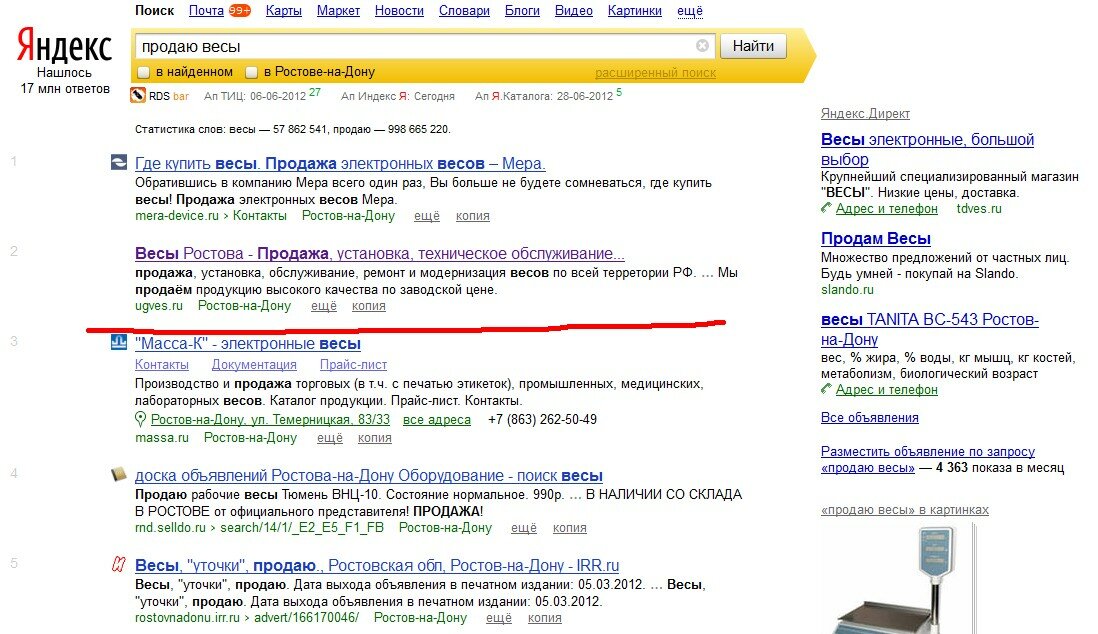The image size is (1098, 634).
Task: Open the Яндекс logo homepage
Action: pyautogui.click(x=64, y=47)
